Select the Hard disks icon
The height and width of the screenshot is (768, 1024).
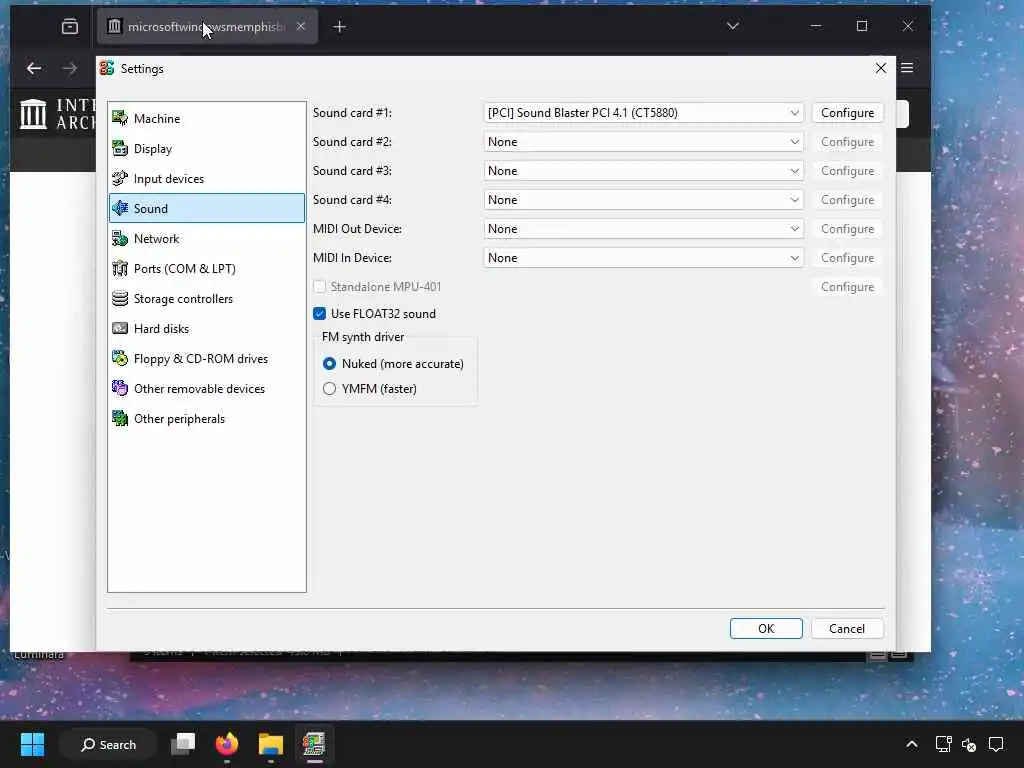(120, 328)
